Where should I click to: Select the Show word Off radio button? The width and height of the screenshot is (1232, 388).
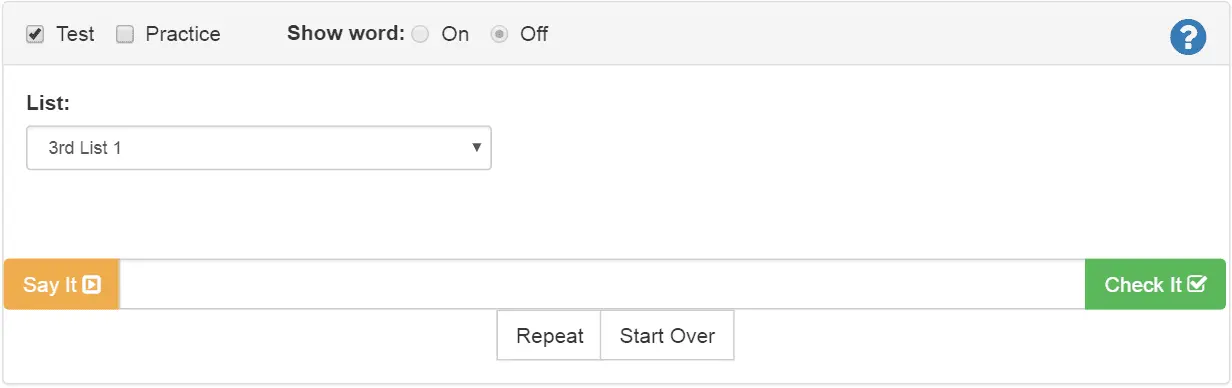(499, 35)
